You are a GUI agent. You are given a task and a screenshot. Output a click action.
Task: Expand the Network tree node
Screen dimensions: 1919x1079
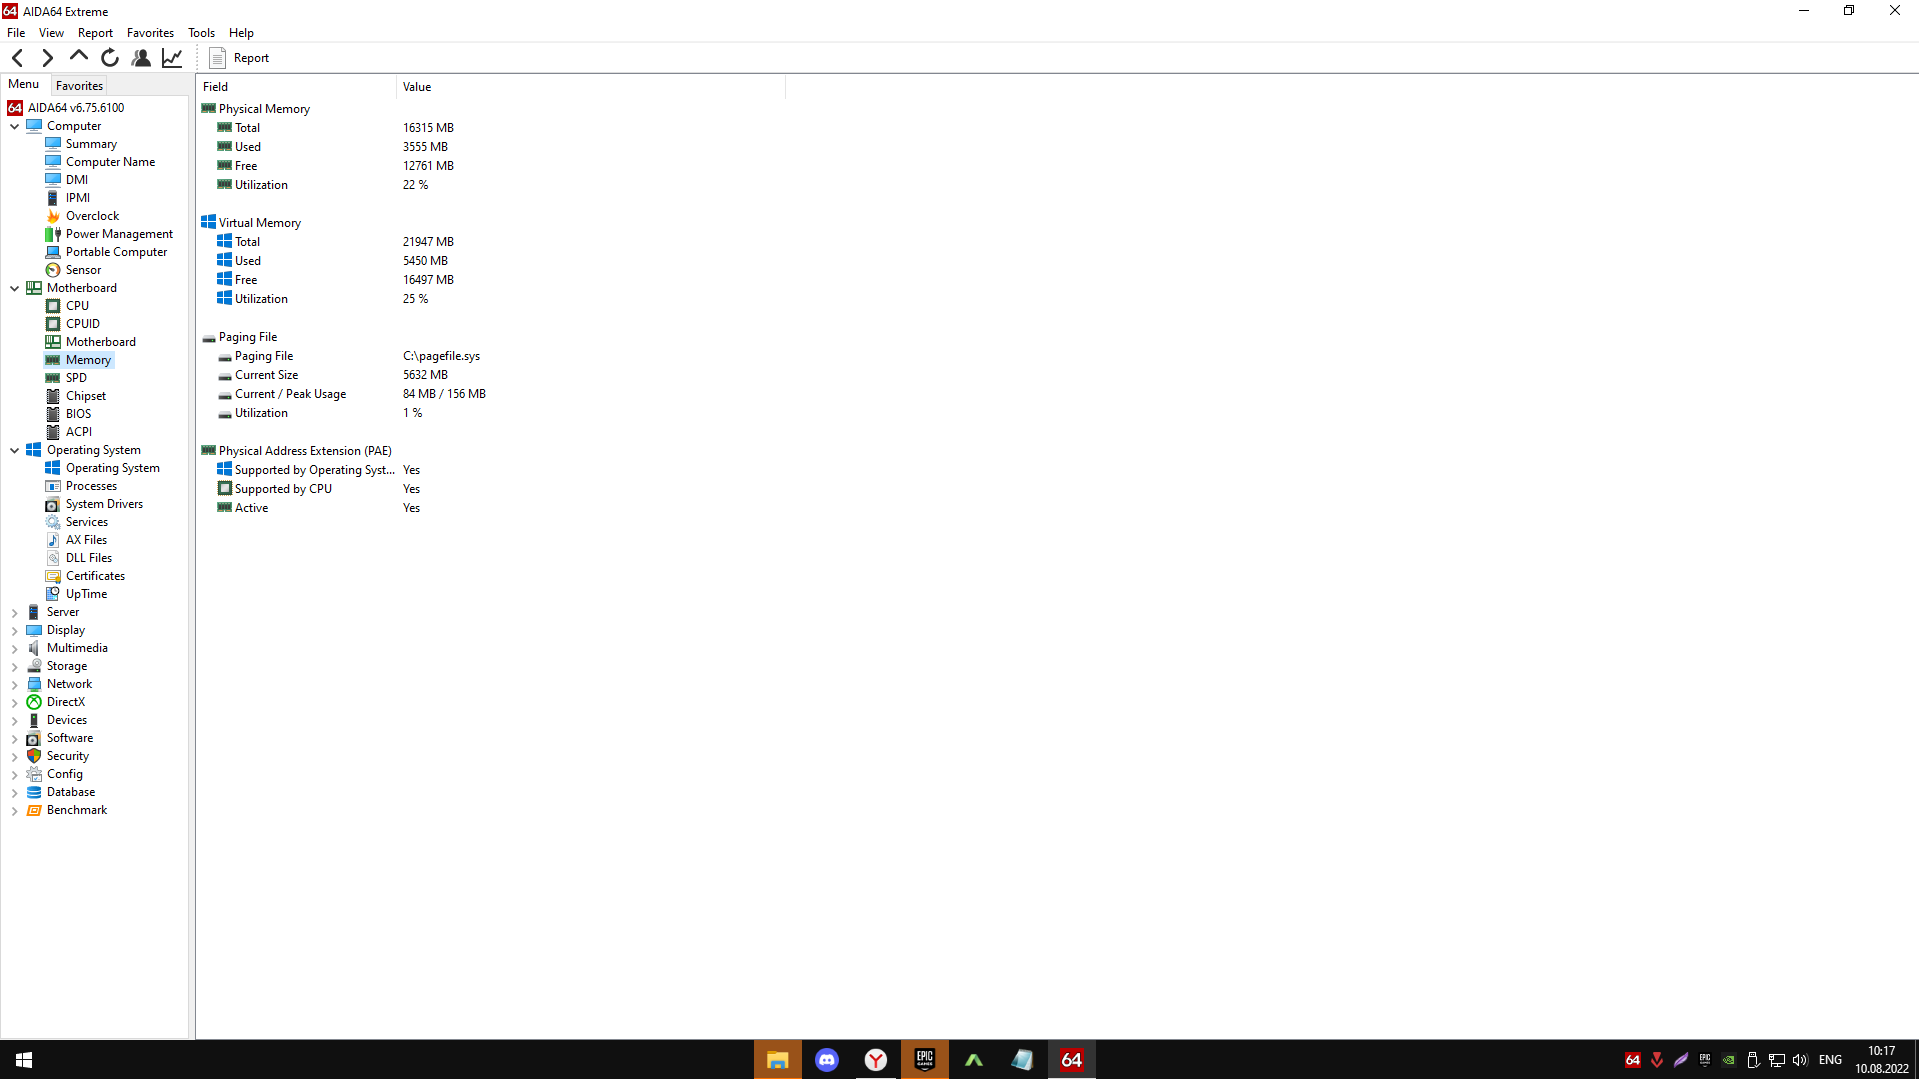tap(15, 684)
